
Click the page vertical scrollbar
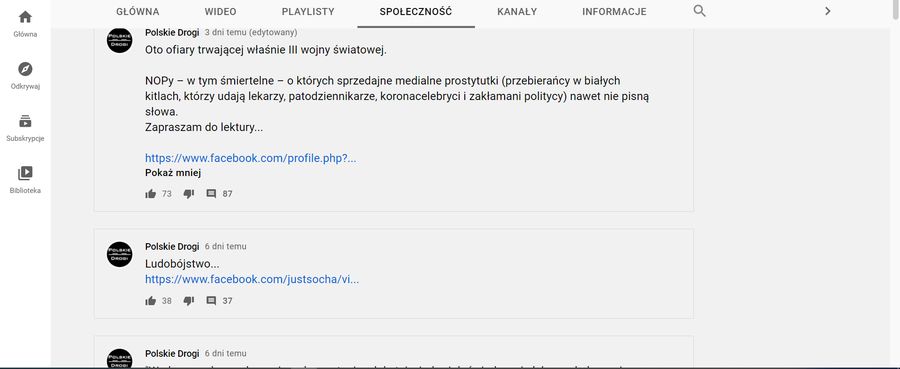tap(895, 184)
